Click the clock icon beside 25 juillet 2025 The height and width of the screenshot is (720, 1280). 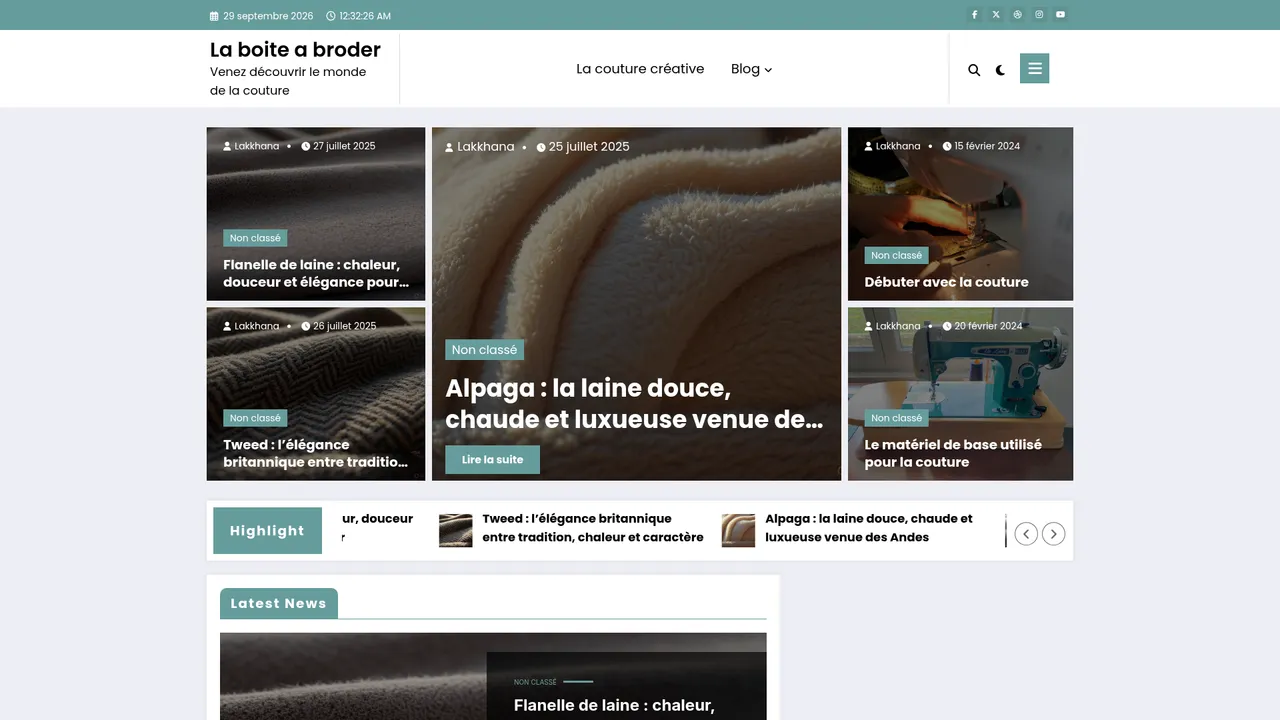541,147
